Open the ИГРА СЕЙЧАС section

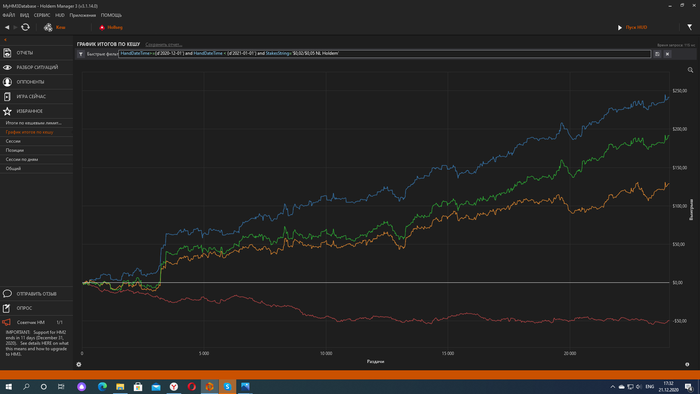pyautogui.click(x=37, y=96)
